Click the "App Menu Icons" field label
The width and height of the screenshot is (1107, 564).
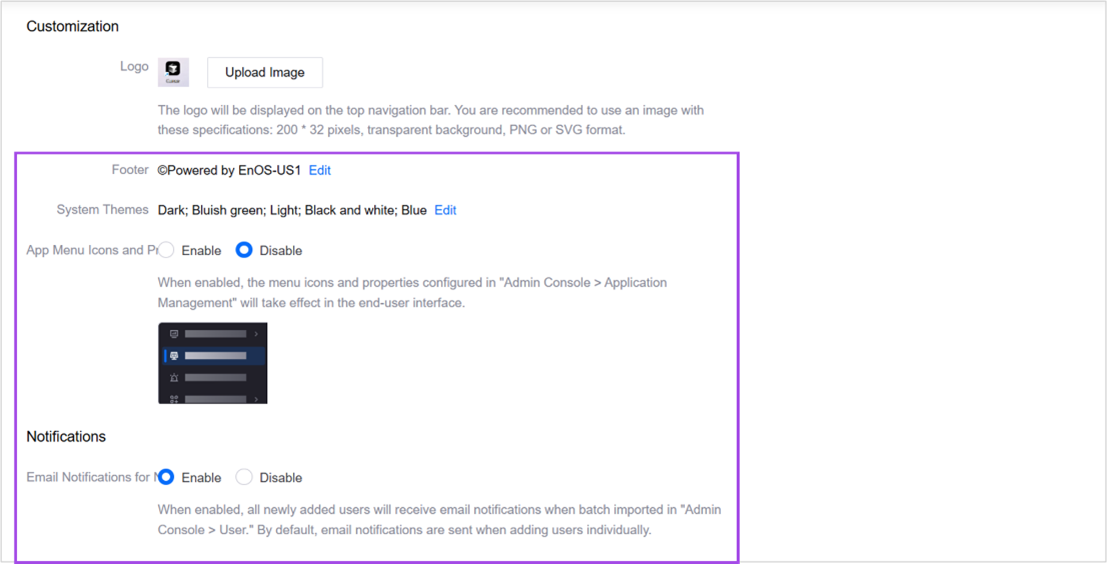[86, 250]
